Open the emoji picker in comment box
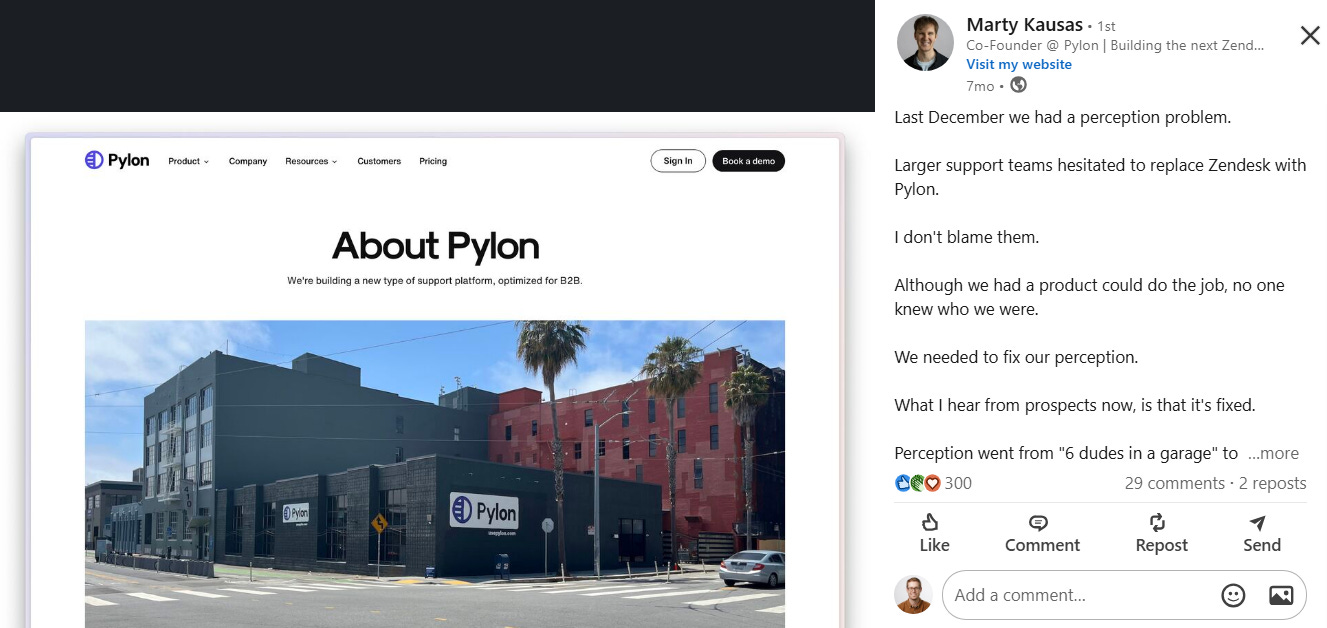The width and height of the screenshot is (1327, 628). [x=1233, y=595]
